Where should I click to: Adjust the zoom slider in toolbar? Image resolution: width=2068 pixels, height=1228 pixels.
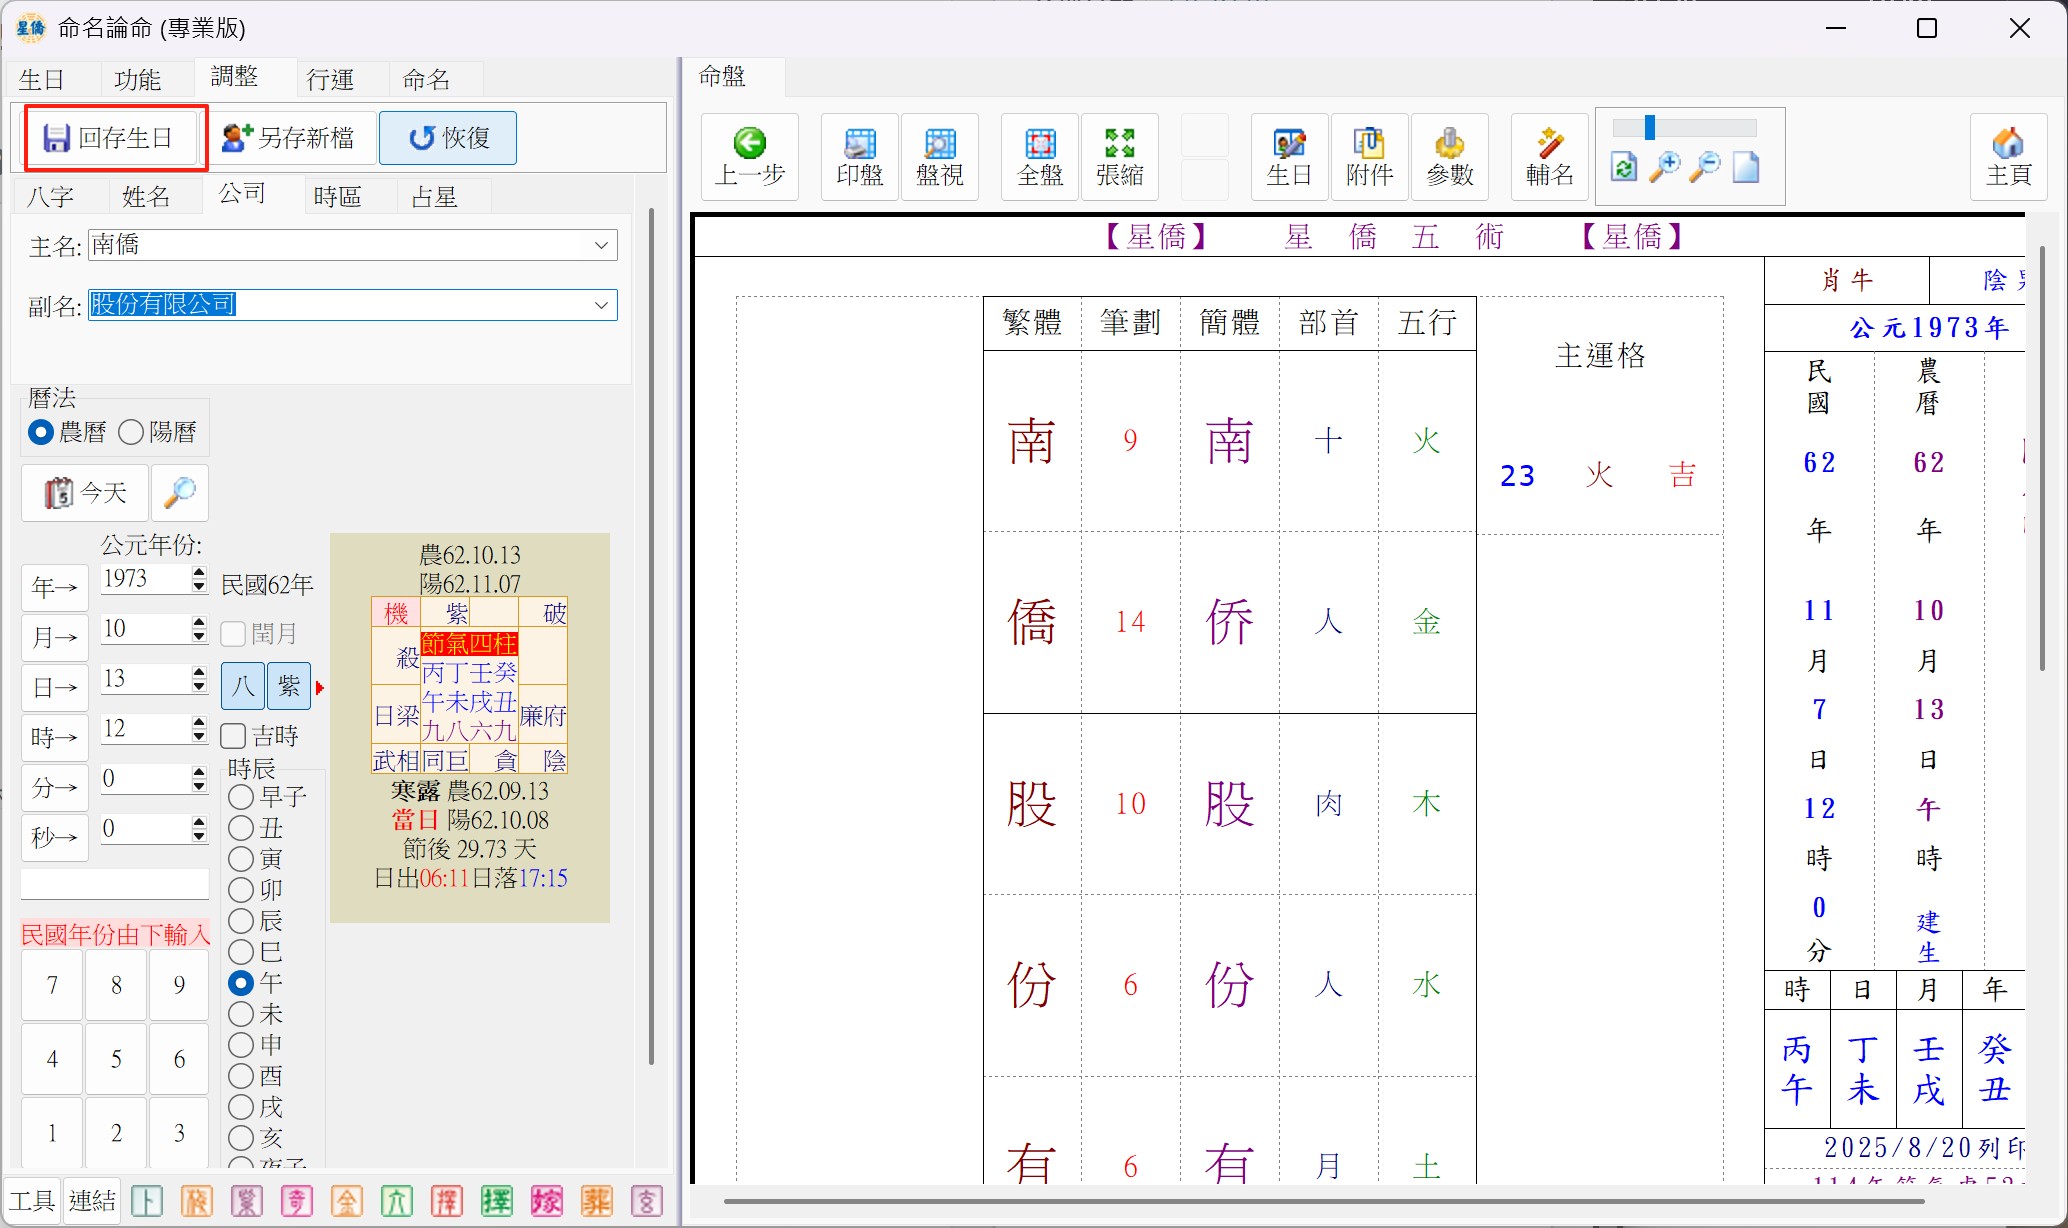pos(1650,128)
